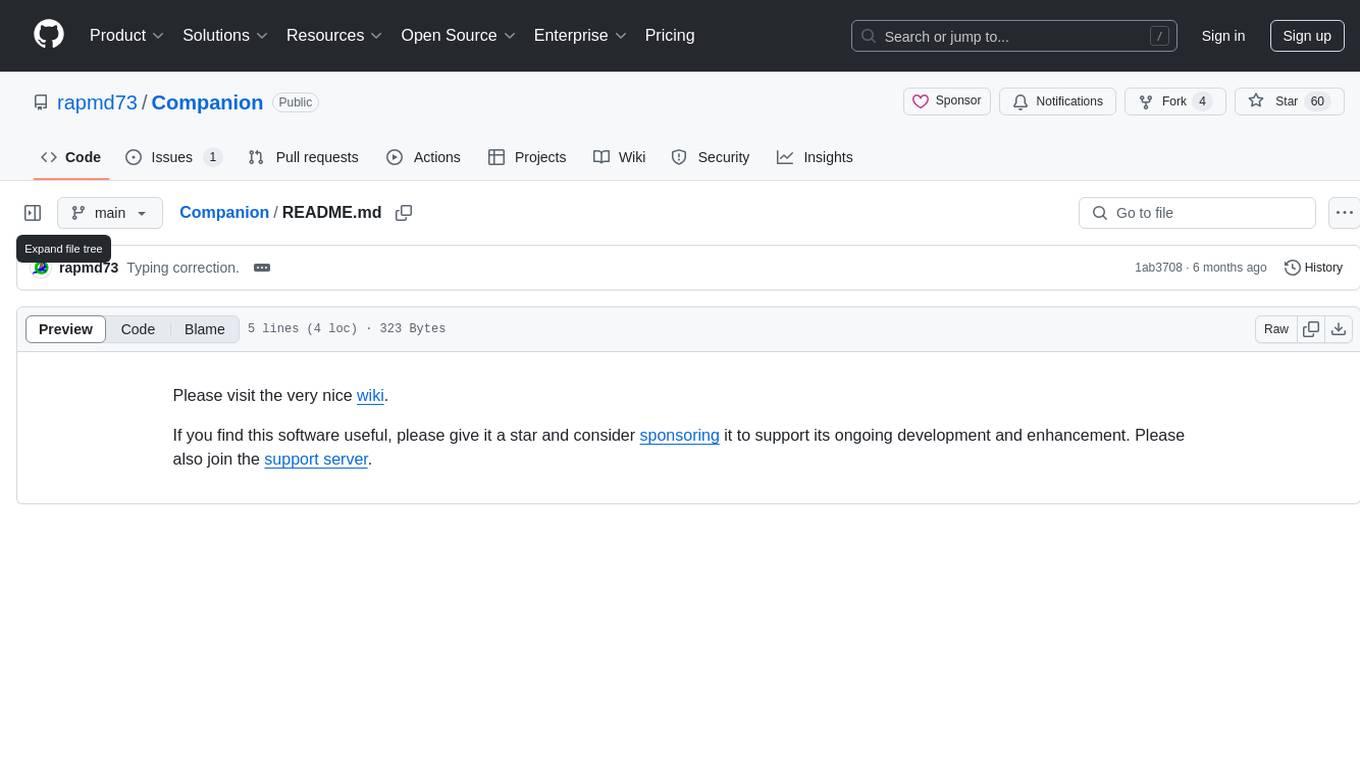Screen dimensions: 1360x764
Task: Click the Companion breadcrumb link
Action: [224, 212]
